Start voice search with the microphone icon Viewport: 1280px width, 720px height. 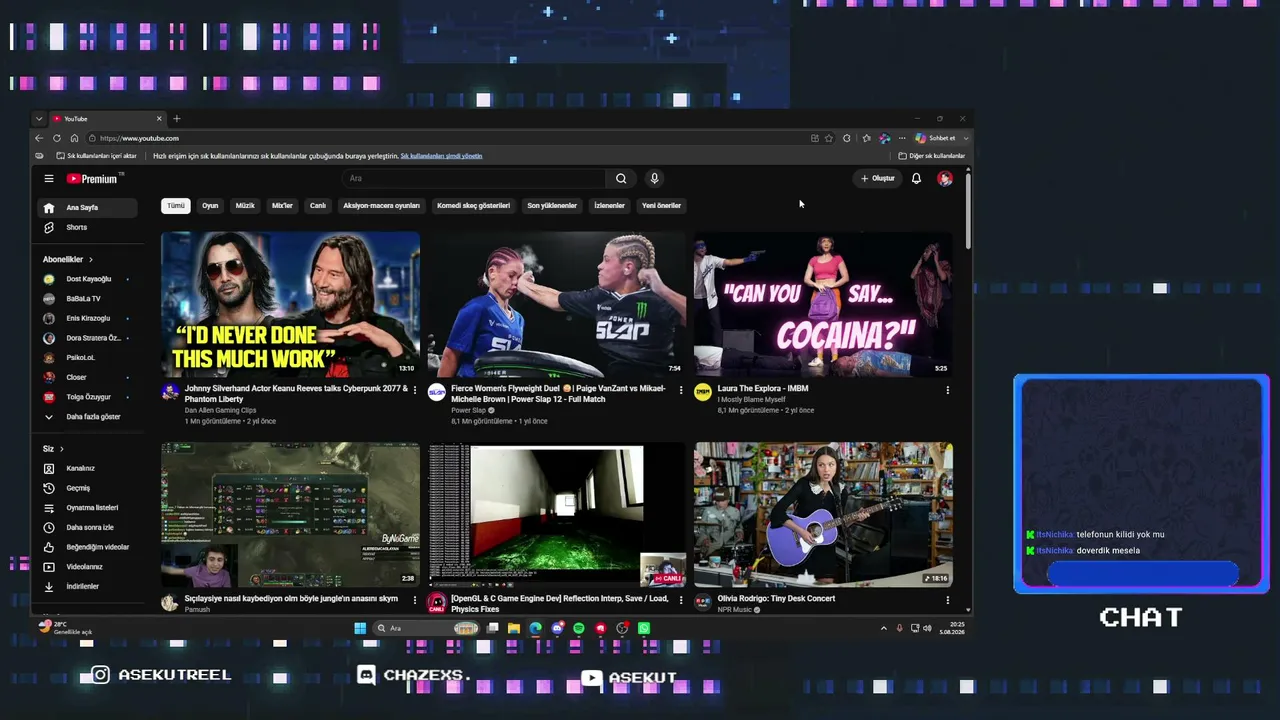click(654, 179)
